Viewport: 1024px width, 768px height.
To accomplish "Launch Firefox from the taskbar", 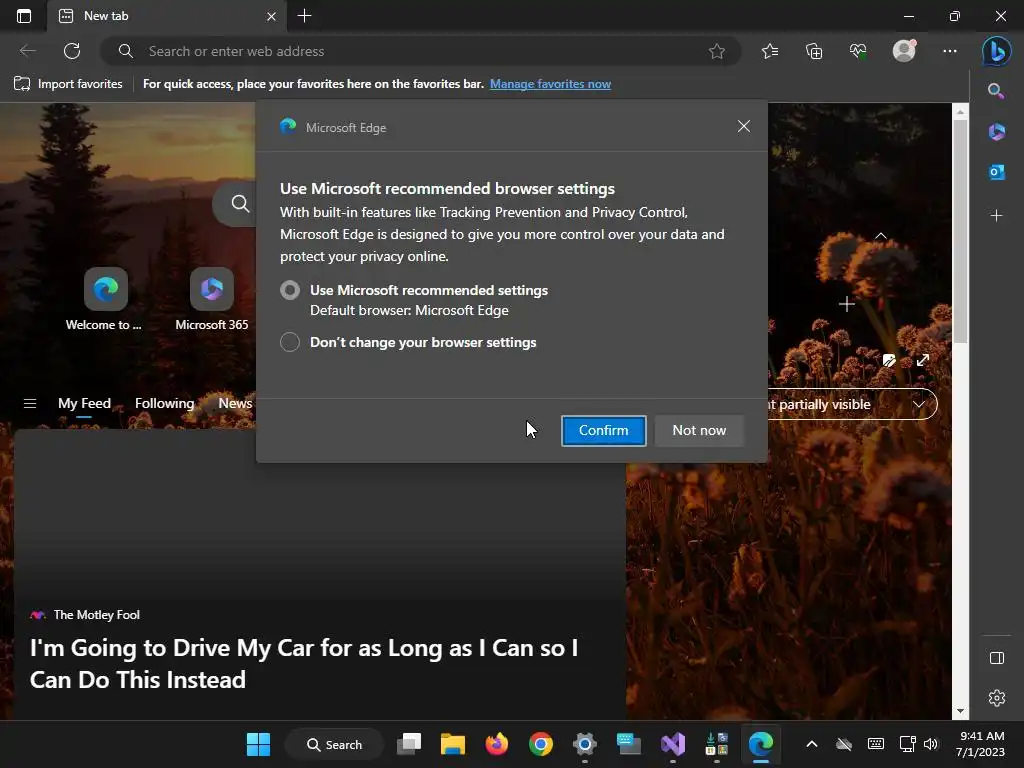I will (496, 744).
